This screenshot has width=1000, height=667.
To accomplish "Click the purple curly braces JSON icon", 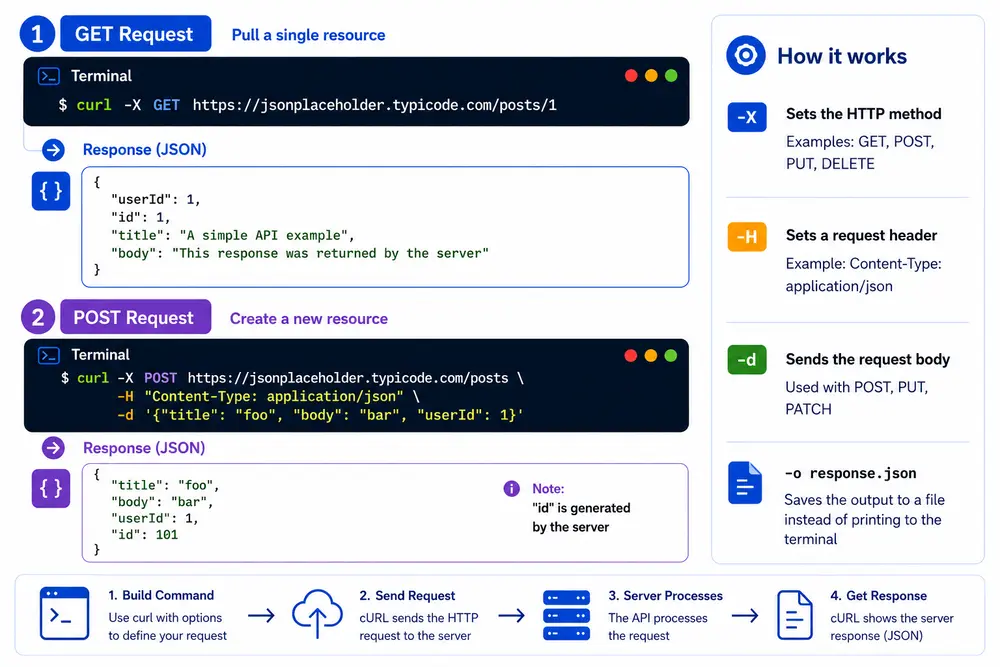I will coord(51,488).
